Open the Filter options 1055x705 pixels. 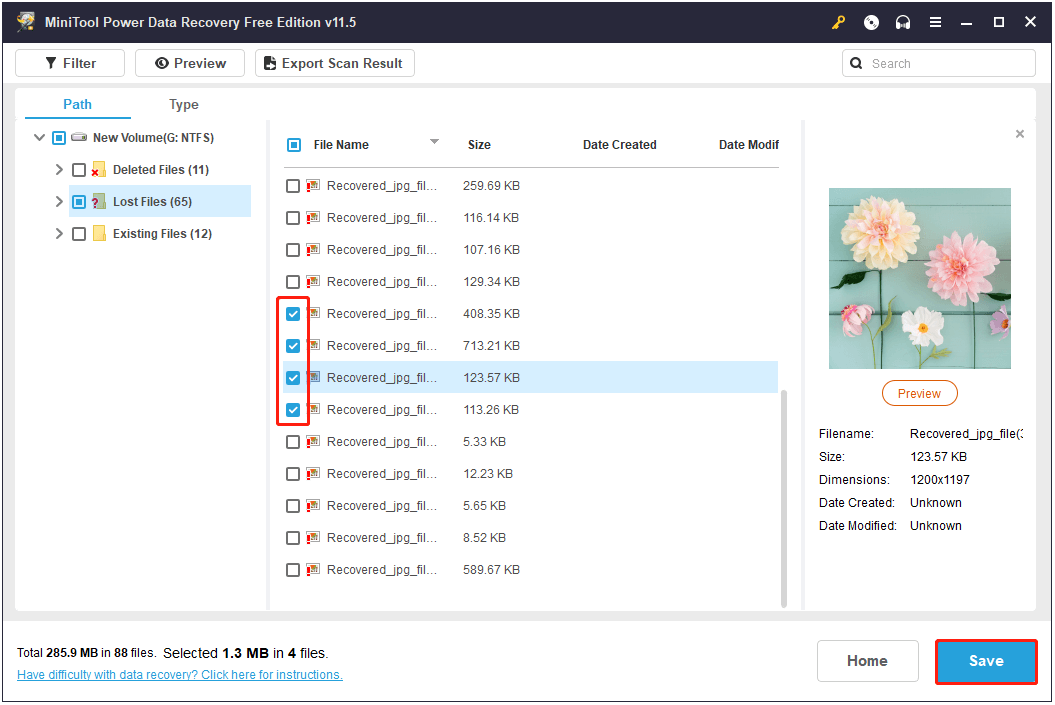[x=70, y=63]
